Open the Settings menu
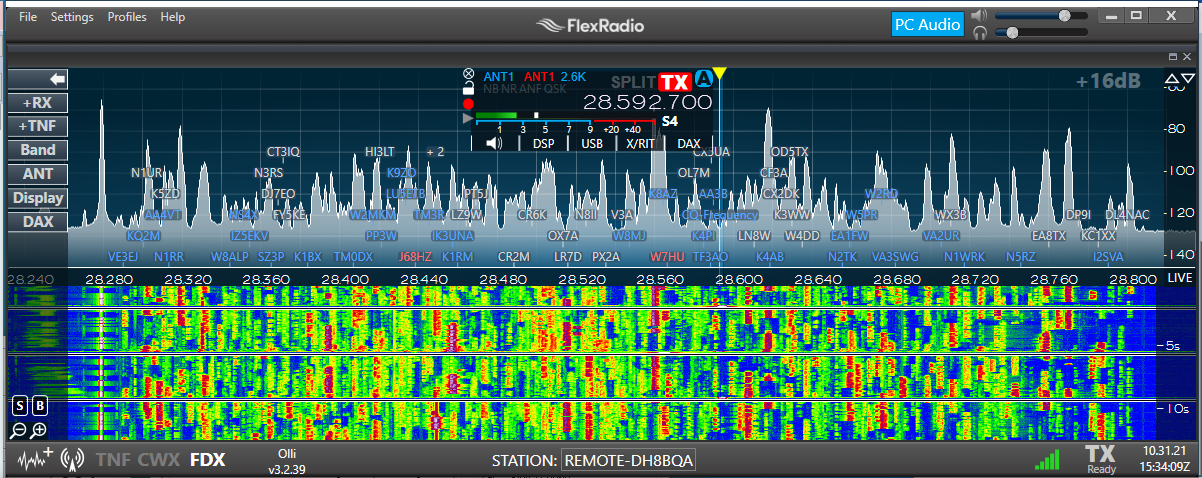 pos(72,17)
